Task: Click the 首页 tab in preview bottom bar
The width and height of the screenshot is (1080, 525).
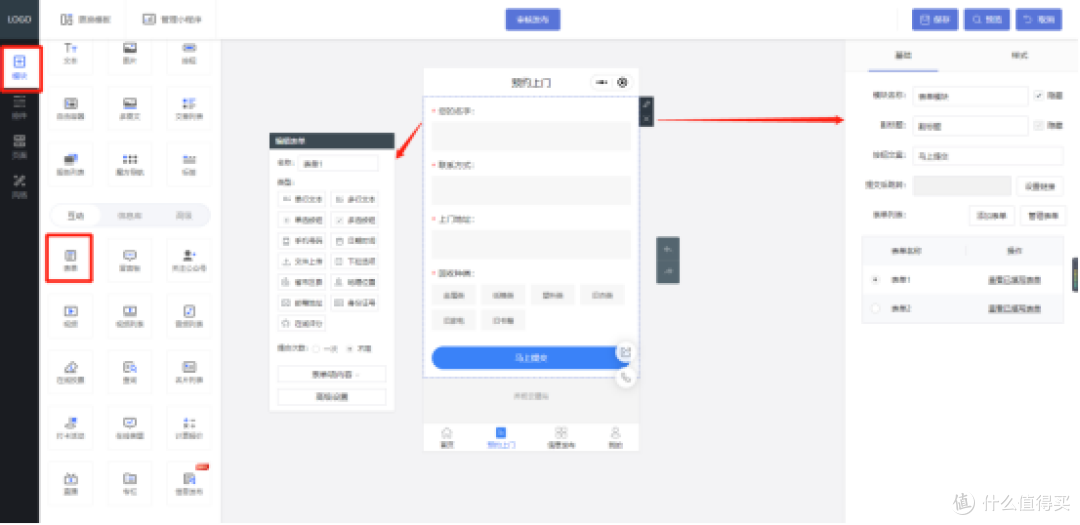Action: point(447,438)
